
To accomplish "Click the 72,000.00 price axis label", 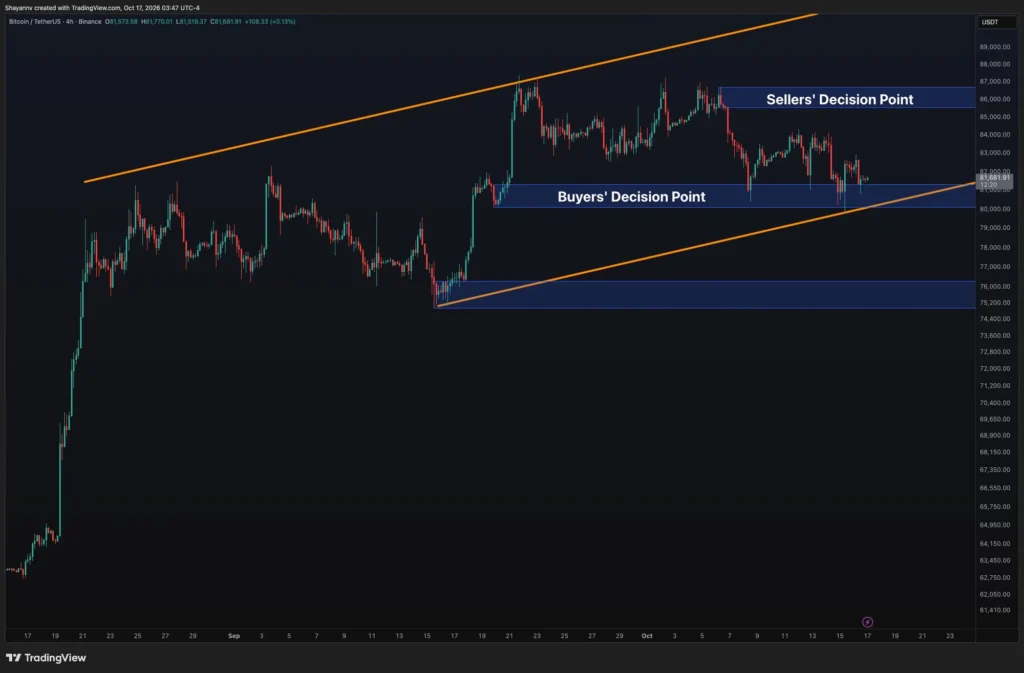I will point(995,369).
